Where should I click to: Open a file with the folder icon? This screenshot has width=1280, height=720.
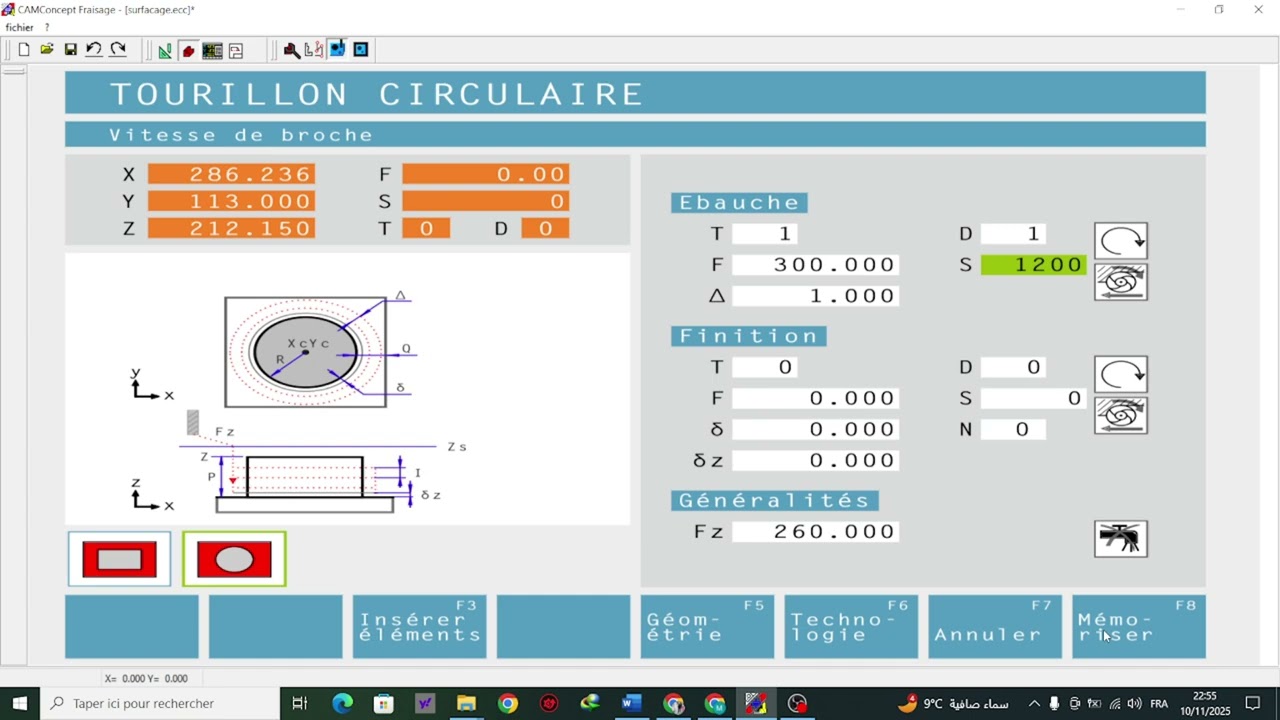coord(47,50)
